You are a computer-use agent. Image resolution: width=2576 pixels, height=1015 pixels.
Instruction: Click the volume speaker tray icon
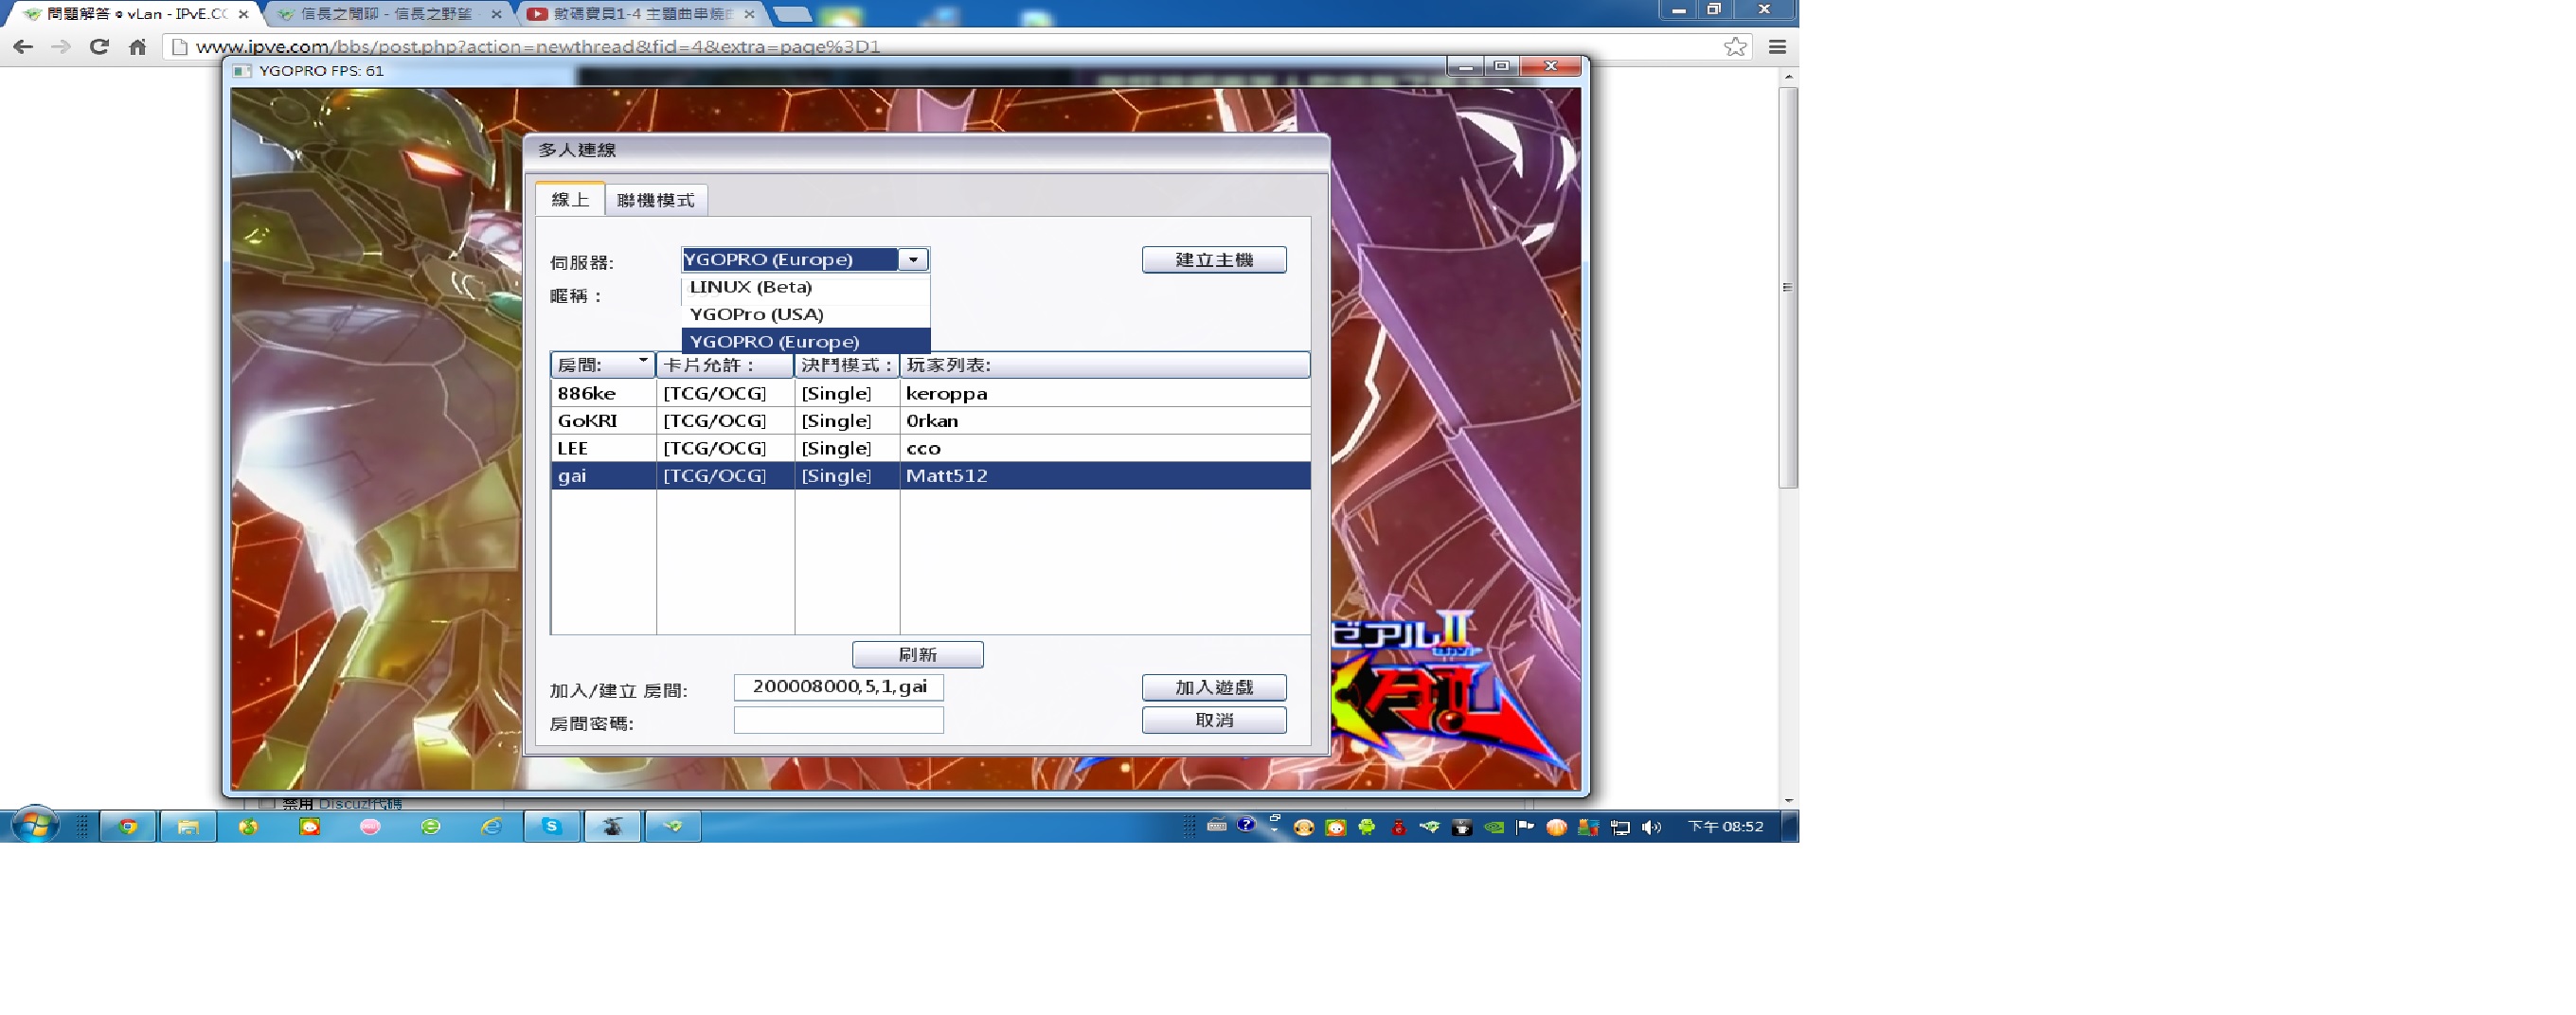click(1651, 827)
